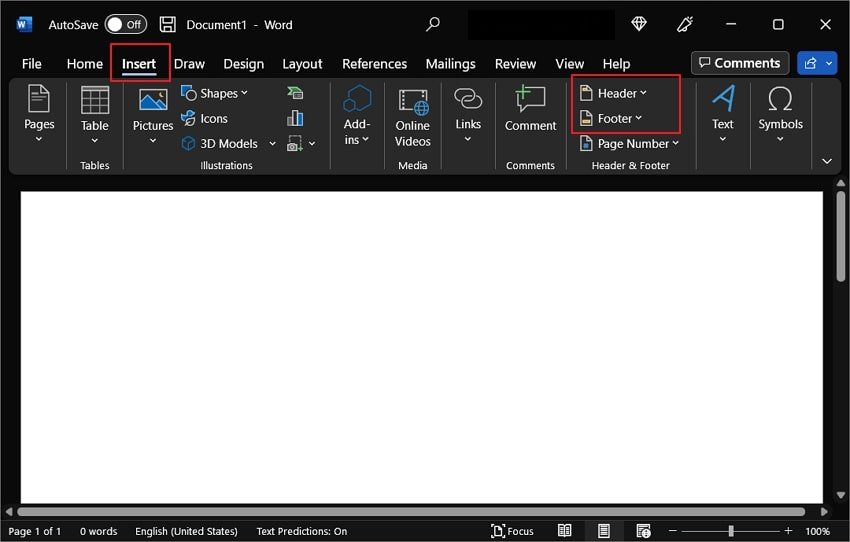Expand the 3D Models dropdown arrow
This screenshot has width=850, height=542.
click(273, 144)
